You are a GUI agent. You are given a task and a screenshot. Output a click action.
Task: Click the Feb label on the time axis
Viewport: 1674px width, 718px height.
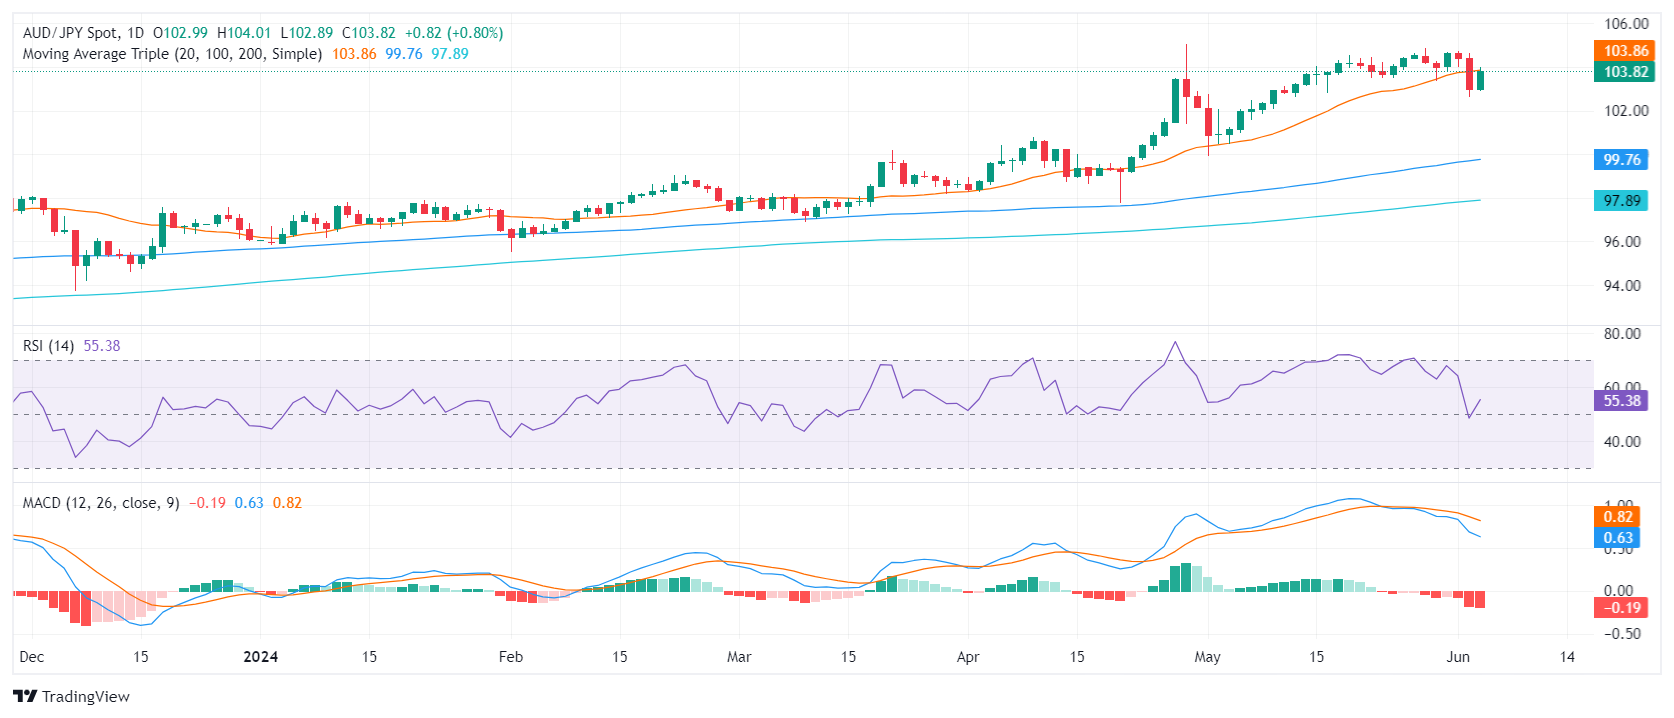[x=511, y=657]
